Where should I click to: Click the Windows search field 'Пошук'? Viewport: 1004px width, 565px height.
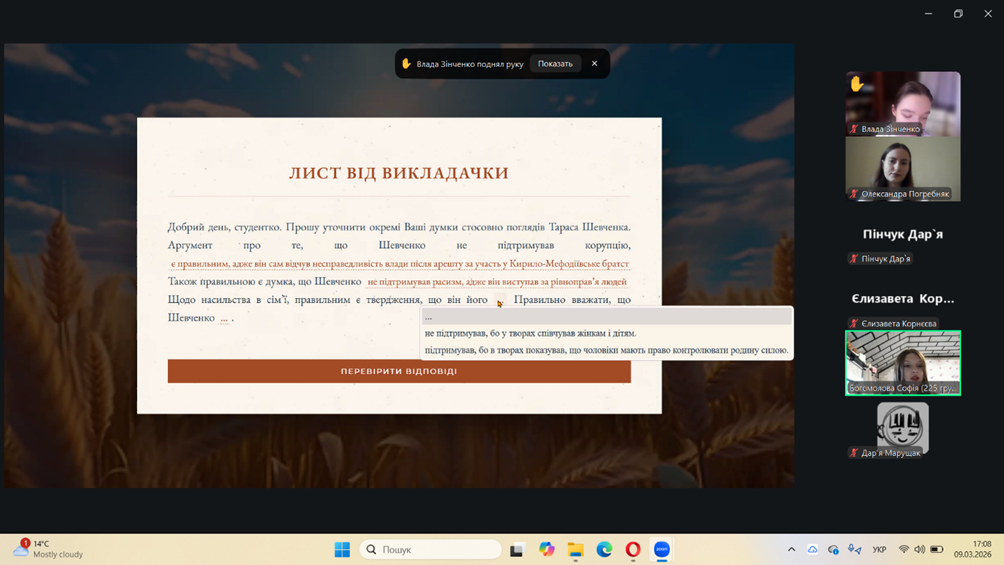click(430, 549)
